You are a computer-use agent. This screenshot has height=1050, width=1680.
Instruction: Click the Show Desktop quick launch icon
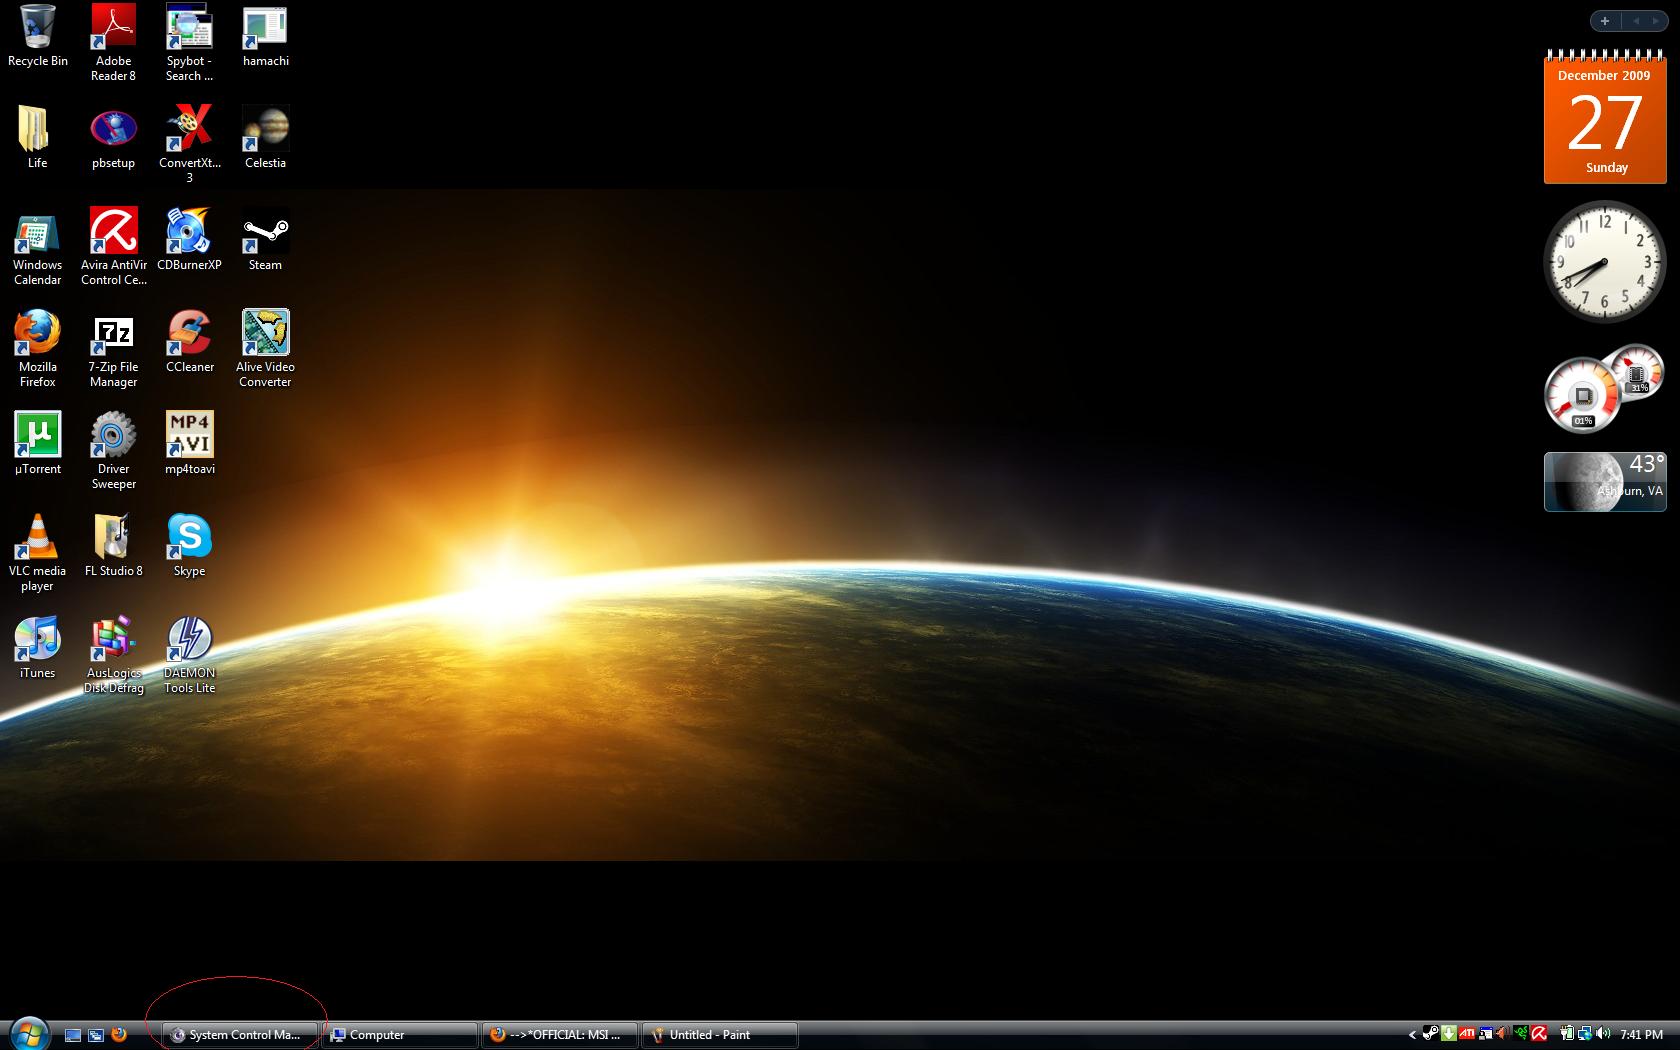click(73, 1035)
